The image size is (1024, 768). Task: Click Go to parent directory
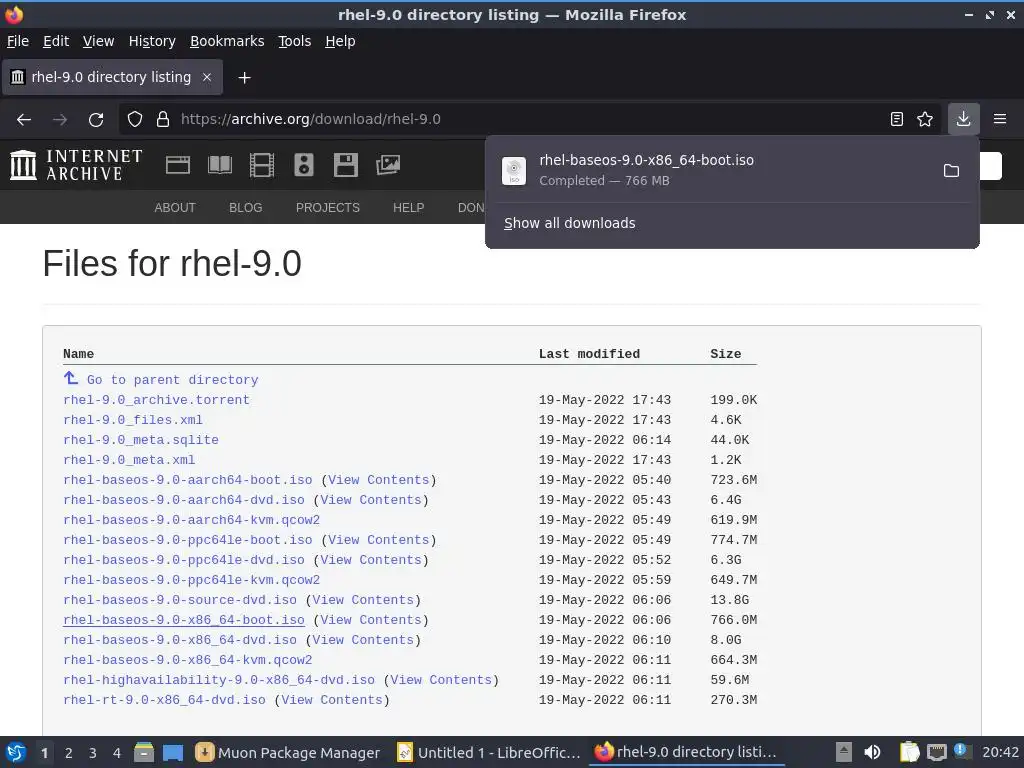pyautogui.click(x=172, y=380)
